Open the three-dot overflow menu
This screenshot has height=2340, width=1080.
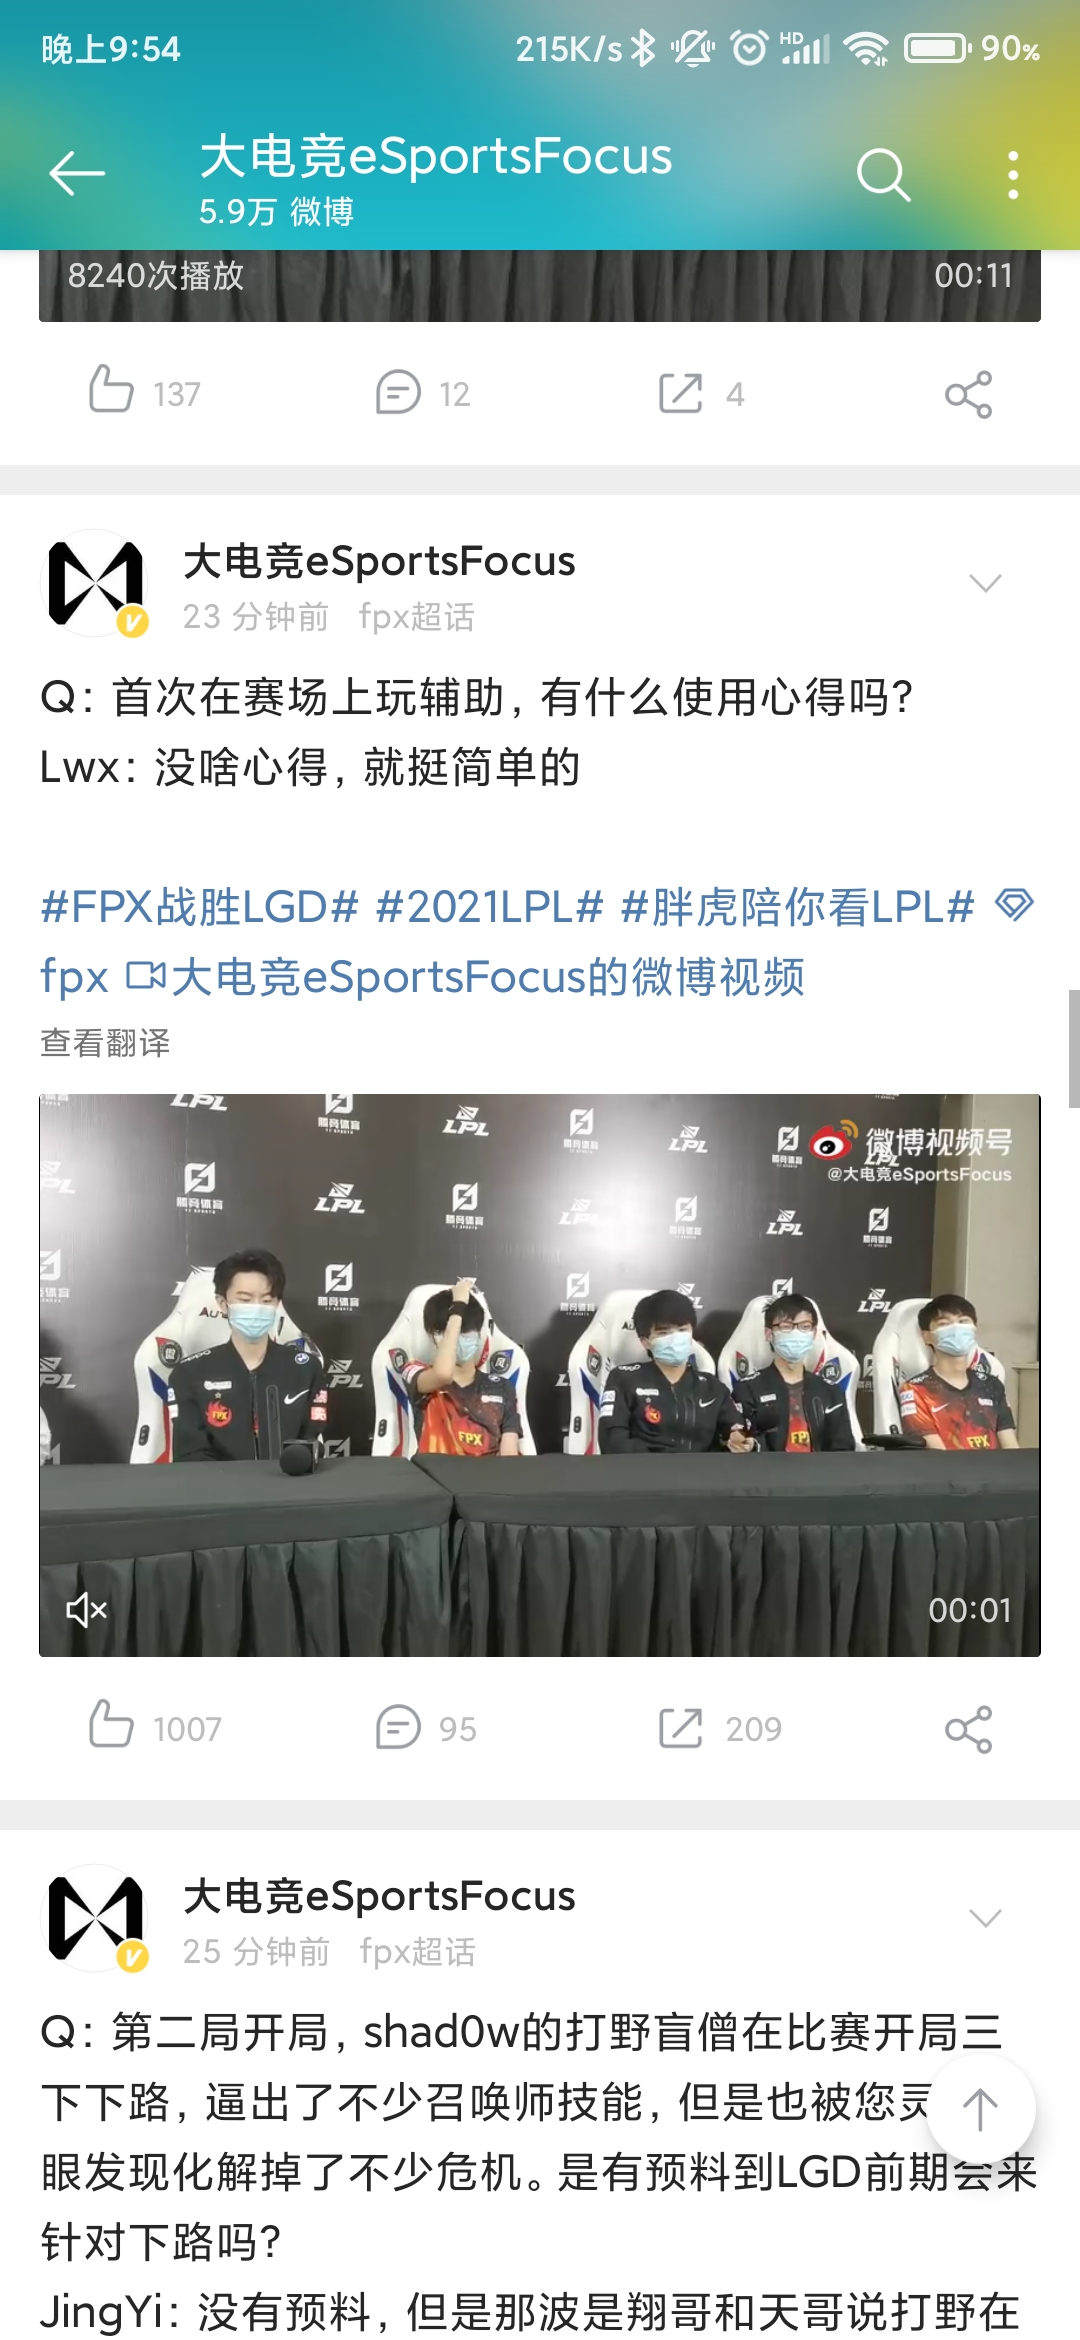[x=1013, y=175]
